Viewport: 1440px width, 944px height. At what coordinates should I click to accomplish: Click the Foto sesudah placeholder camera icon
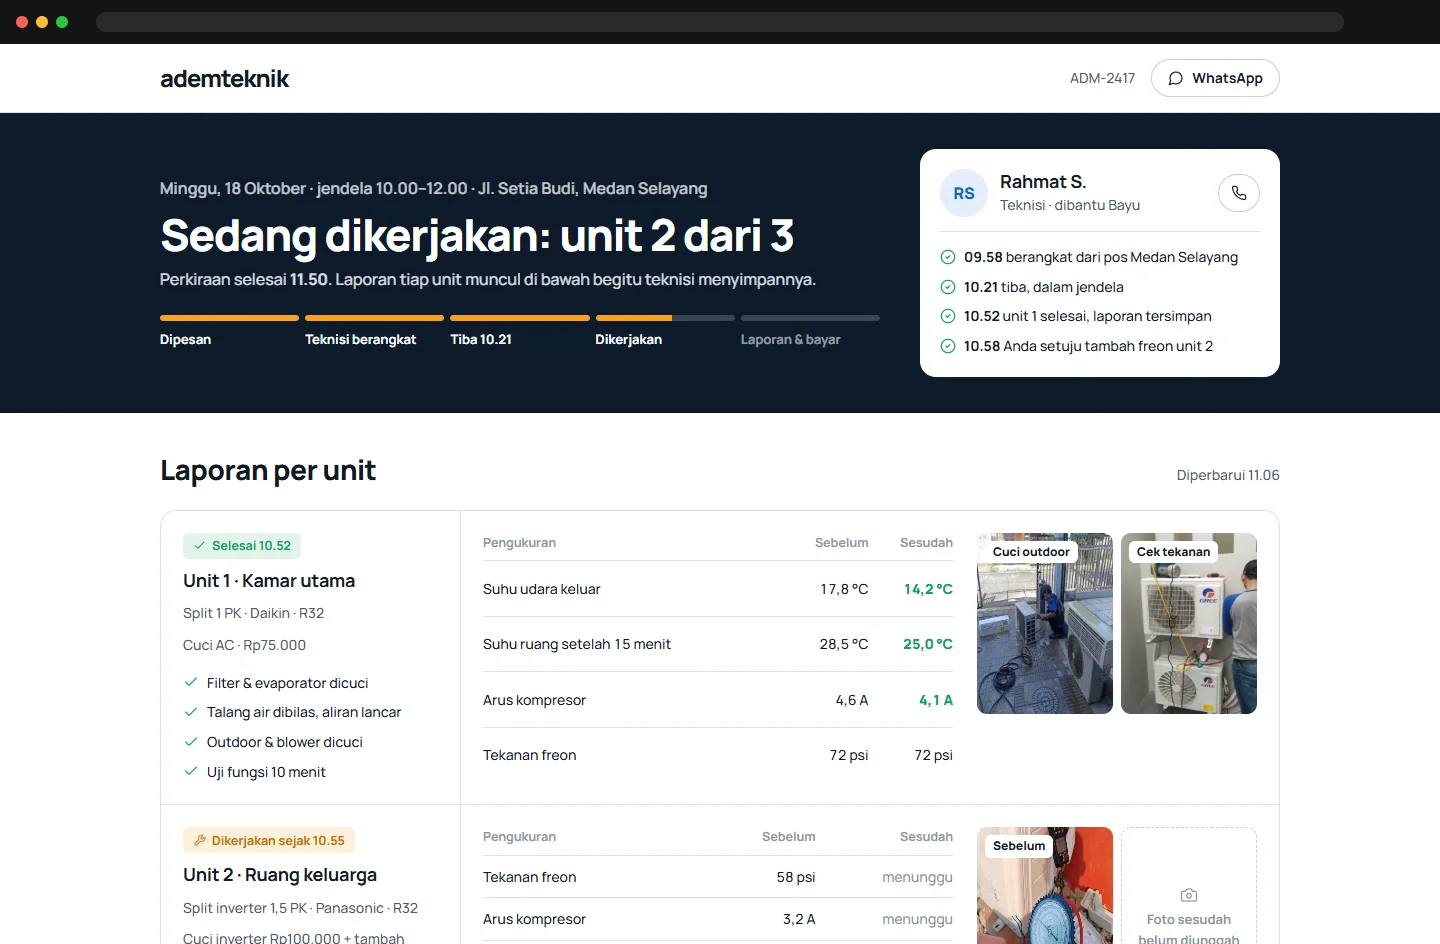pyautogui.click(x=1189, y=895)
